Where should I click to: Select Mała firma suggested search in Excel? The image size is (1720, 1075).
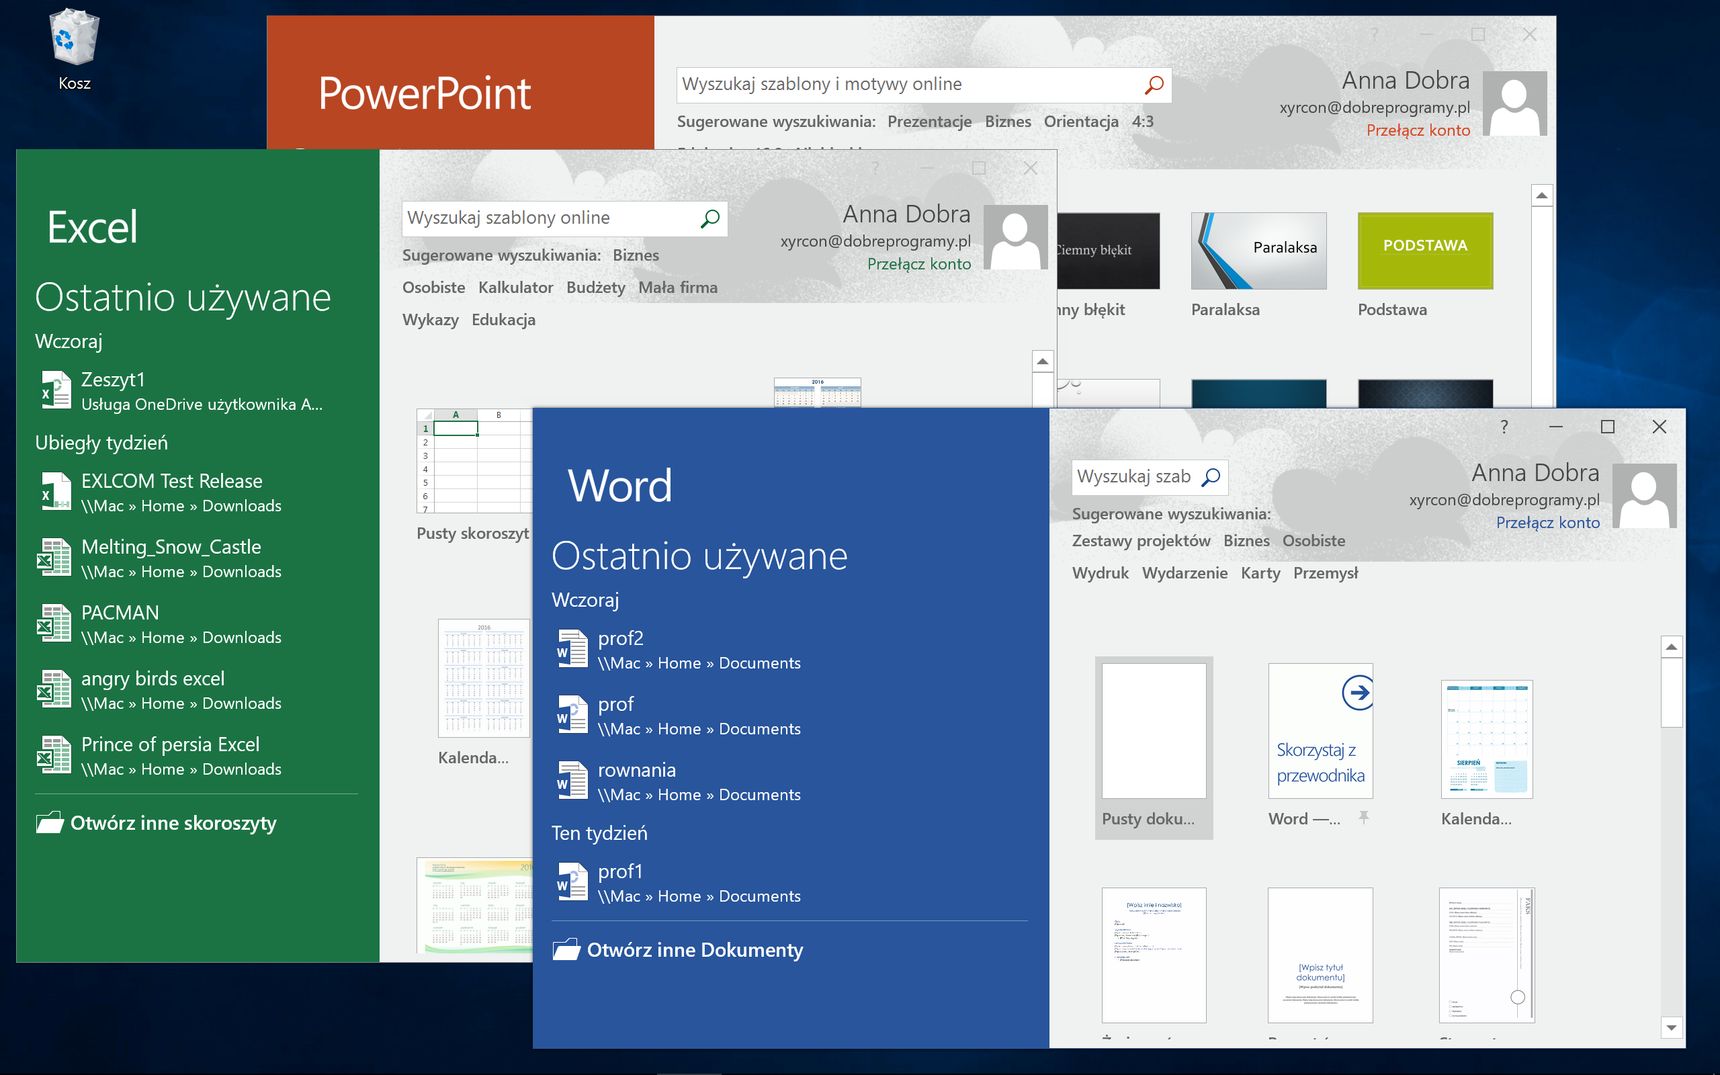(x=678, y=287)
